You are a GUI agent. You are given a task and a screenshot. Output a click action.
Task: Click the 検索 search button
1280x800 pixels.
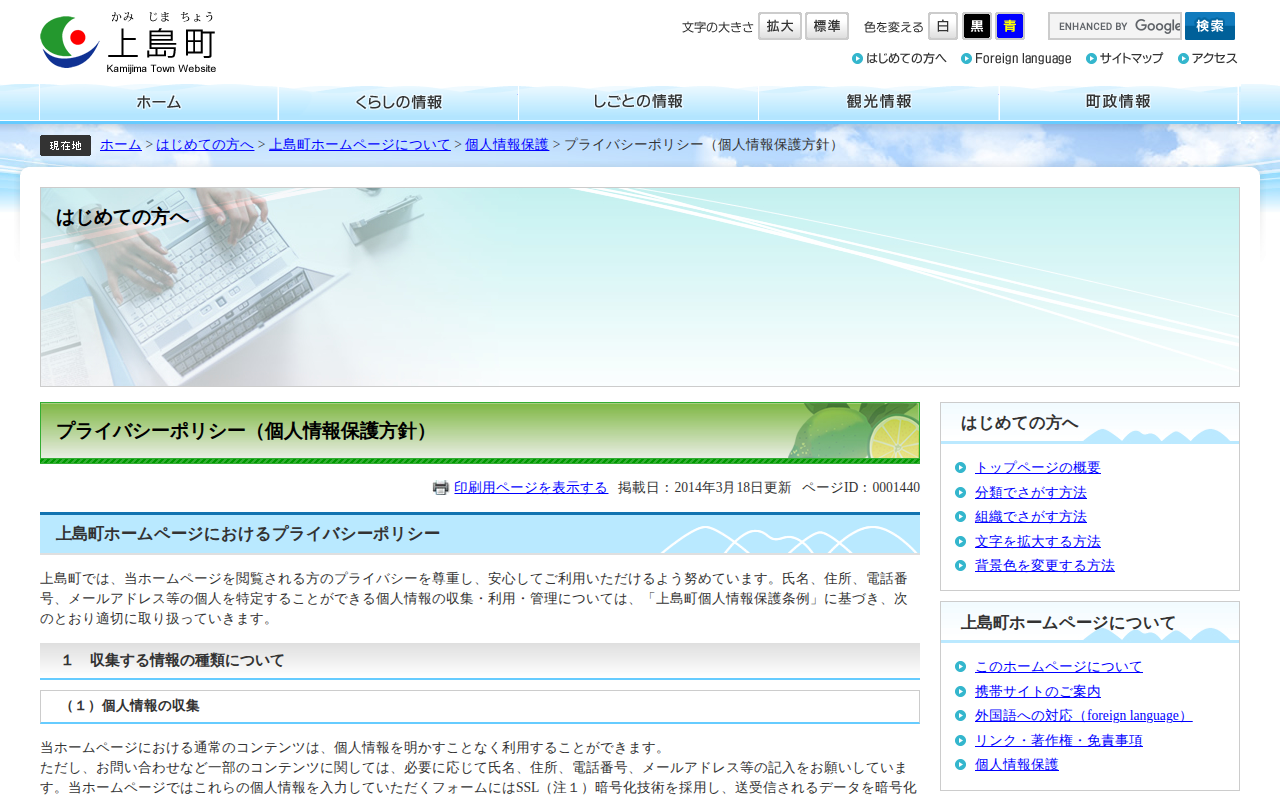[x=1210, y=26]
